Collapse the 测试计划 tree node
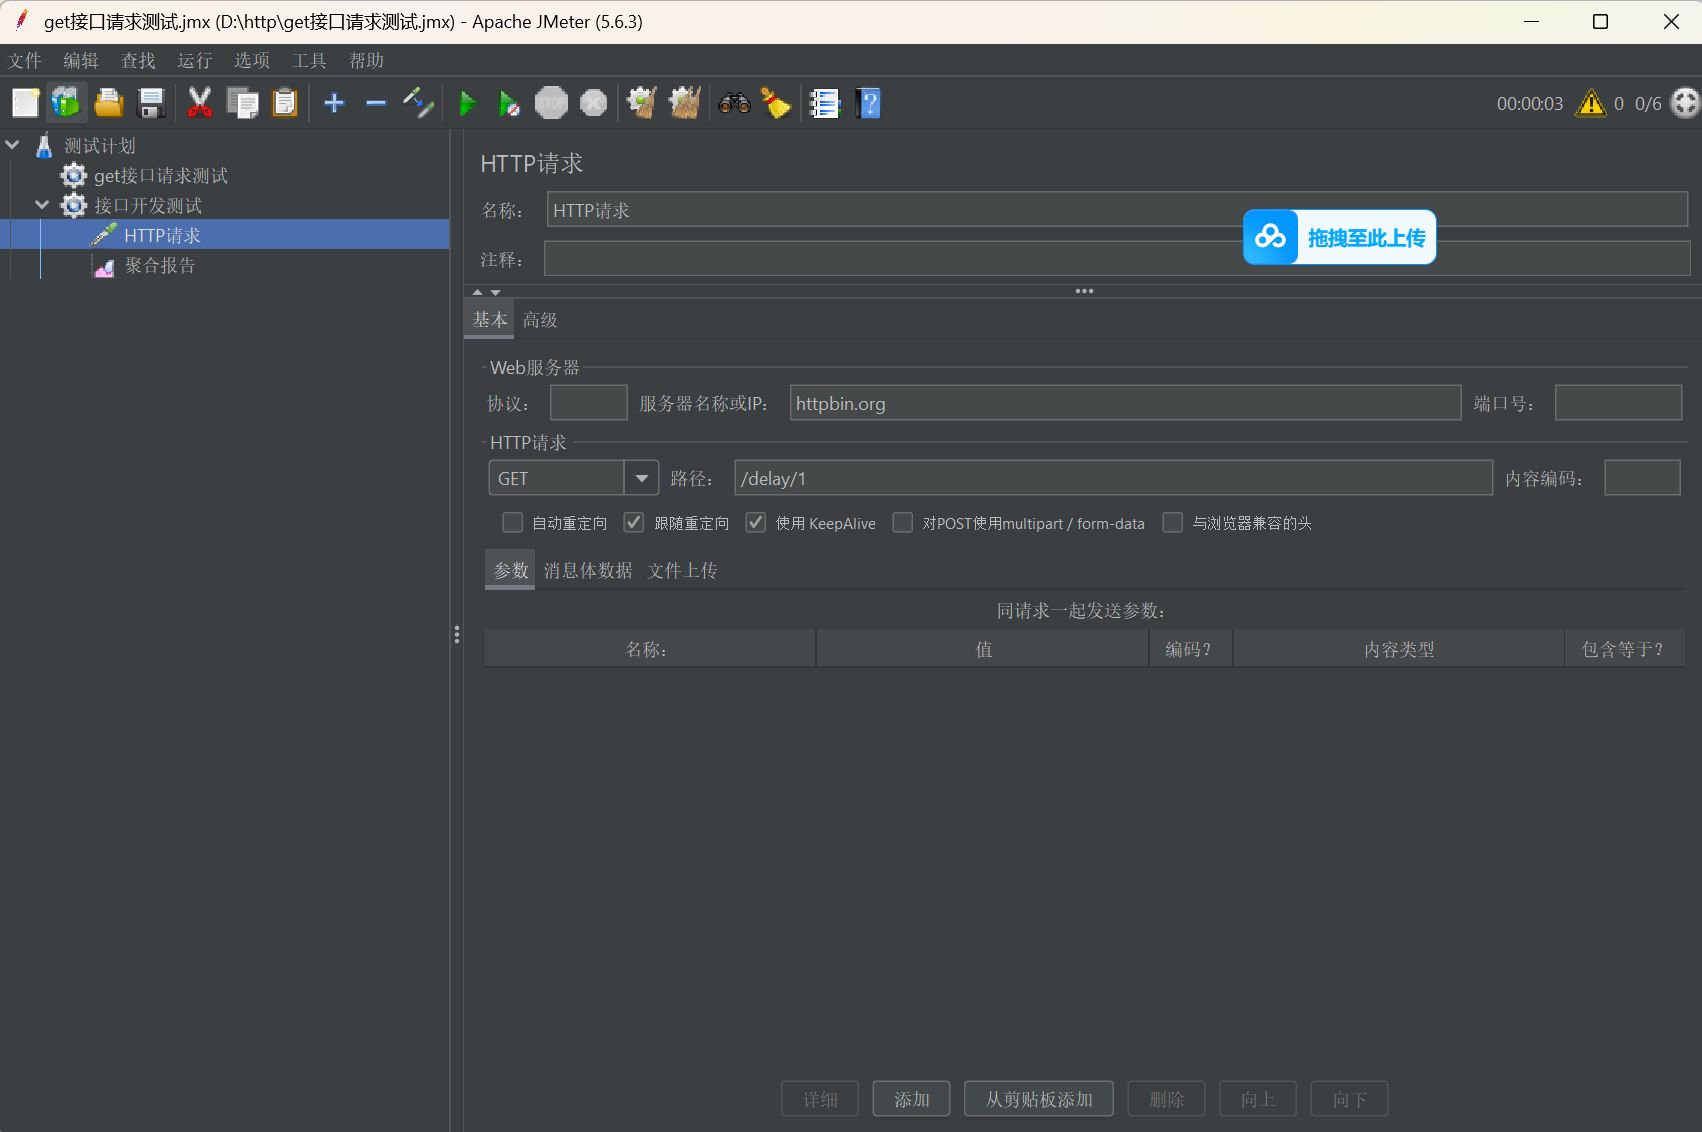1702x1132 pixels. click(x=13, y=145)
